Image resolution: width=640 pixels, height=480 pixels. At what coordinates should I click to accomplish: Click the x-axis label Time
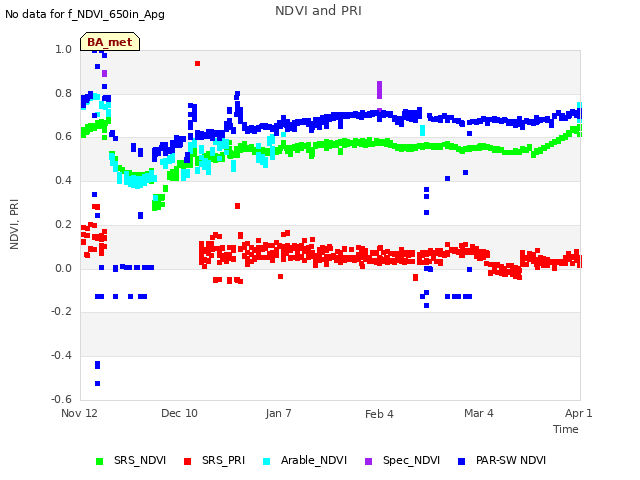coord(566,429)
